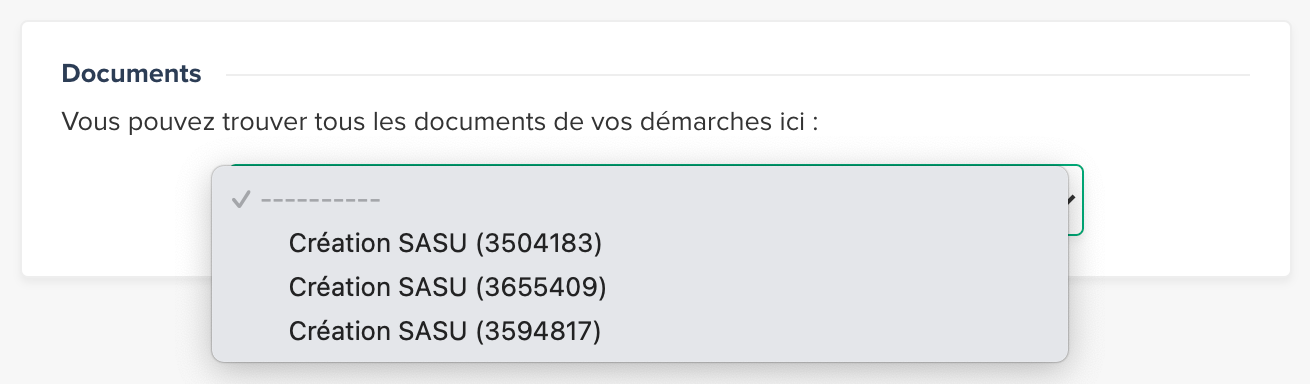This screenshot has height=384, width=1310.
Task: Click the checkmark beside dashed placeholder
Action: (240, 199)
